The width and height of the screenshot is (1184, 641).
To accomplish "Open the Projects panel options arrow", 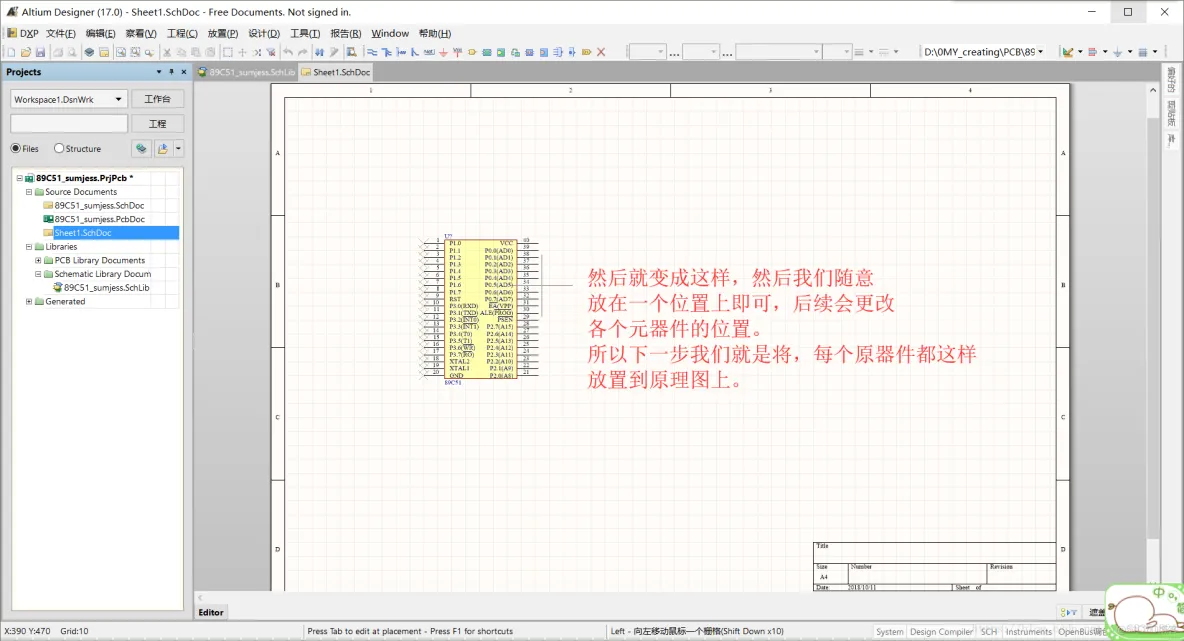I will [159, 72].
